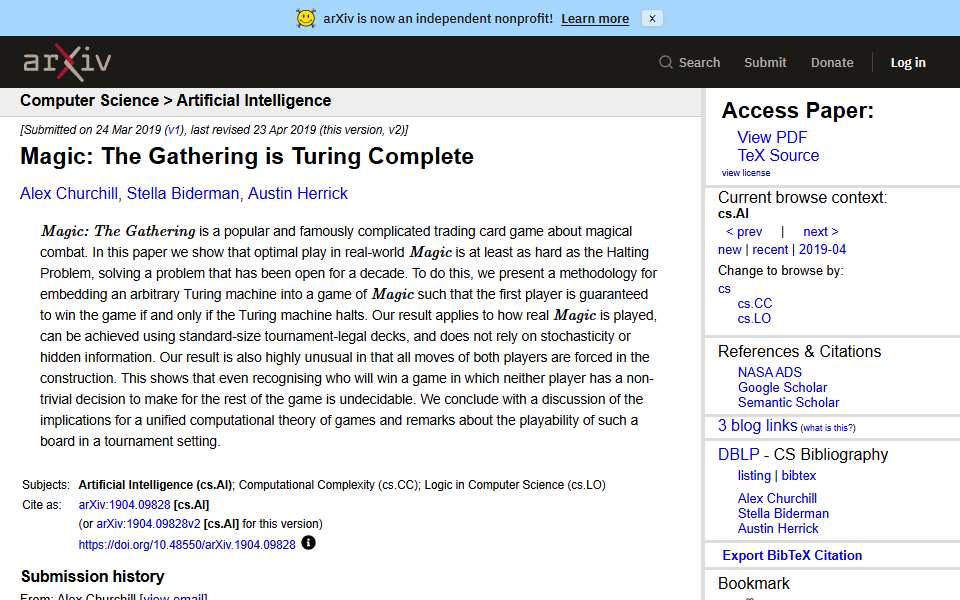
Task: Open DBLP link
Action: (x=738, y=454)
